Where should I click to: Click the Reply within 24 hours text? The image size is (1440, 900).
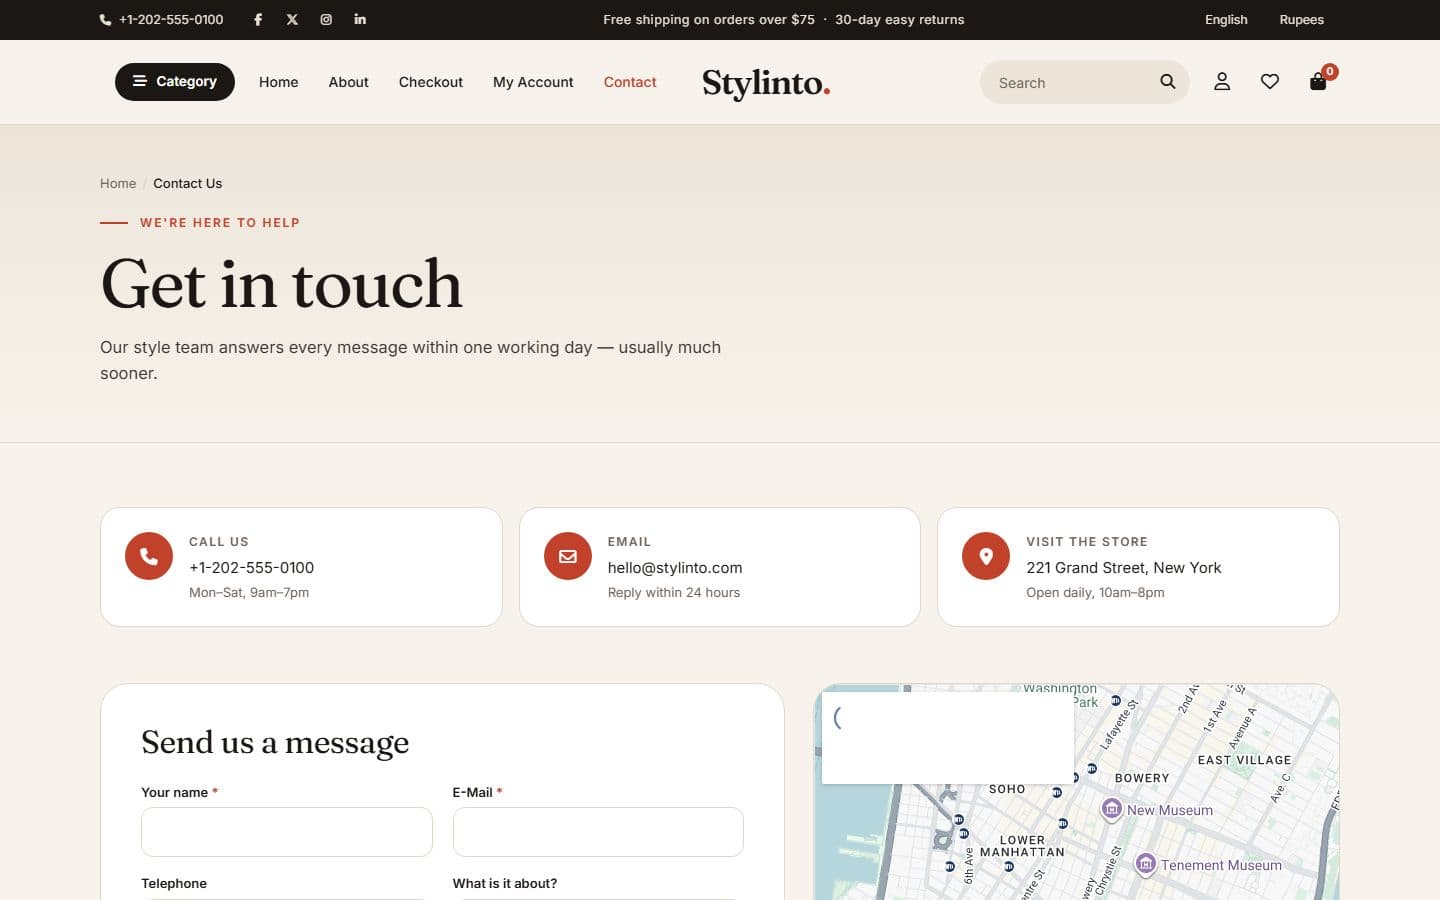coord(674,592)
